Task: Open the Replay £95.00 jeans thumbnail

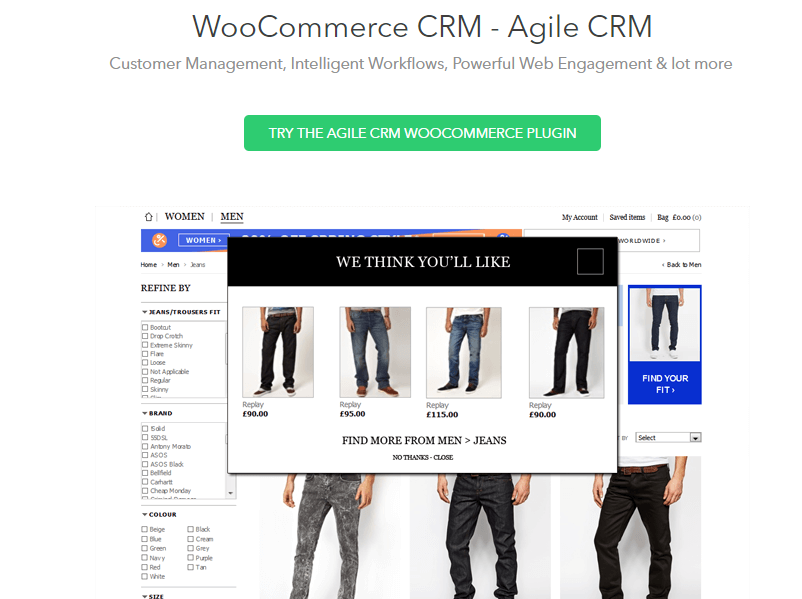Action: [x=375, y=352]
